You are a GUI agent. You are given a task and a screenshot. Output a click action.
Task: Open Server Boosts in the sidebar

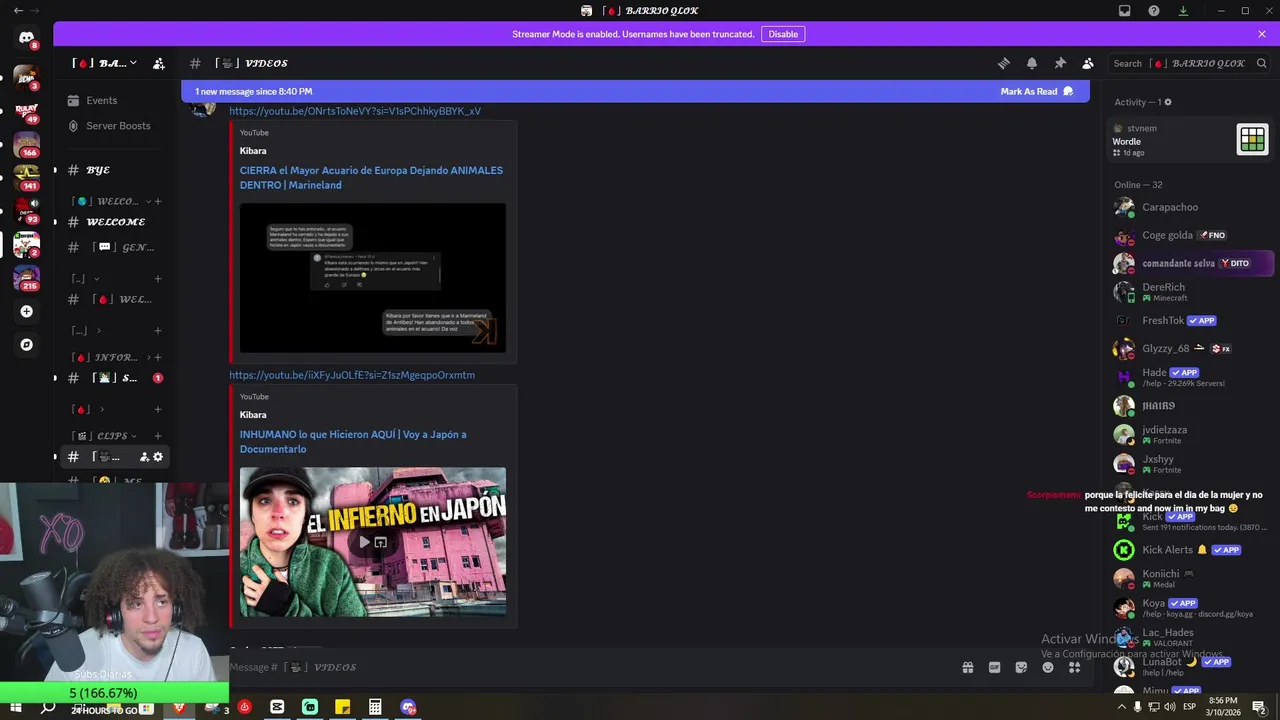pyautogui.click(x=111, y=126)
